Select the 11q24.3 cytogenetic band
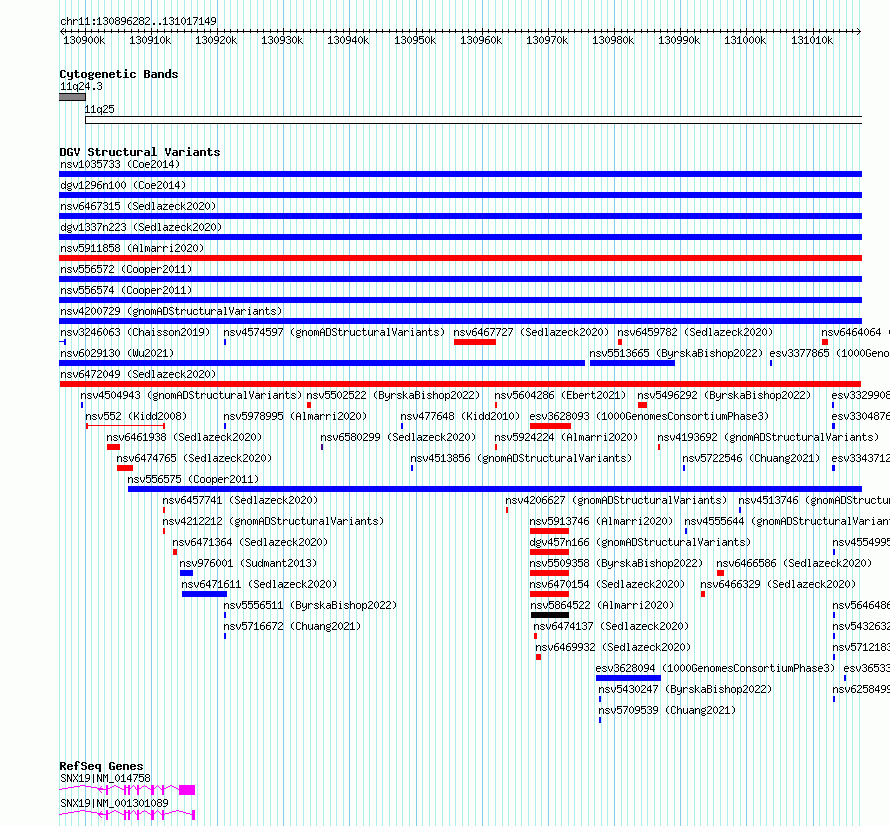Image resolution: width=890 pixels, height=826 pixels. tap(72, 97)
